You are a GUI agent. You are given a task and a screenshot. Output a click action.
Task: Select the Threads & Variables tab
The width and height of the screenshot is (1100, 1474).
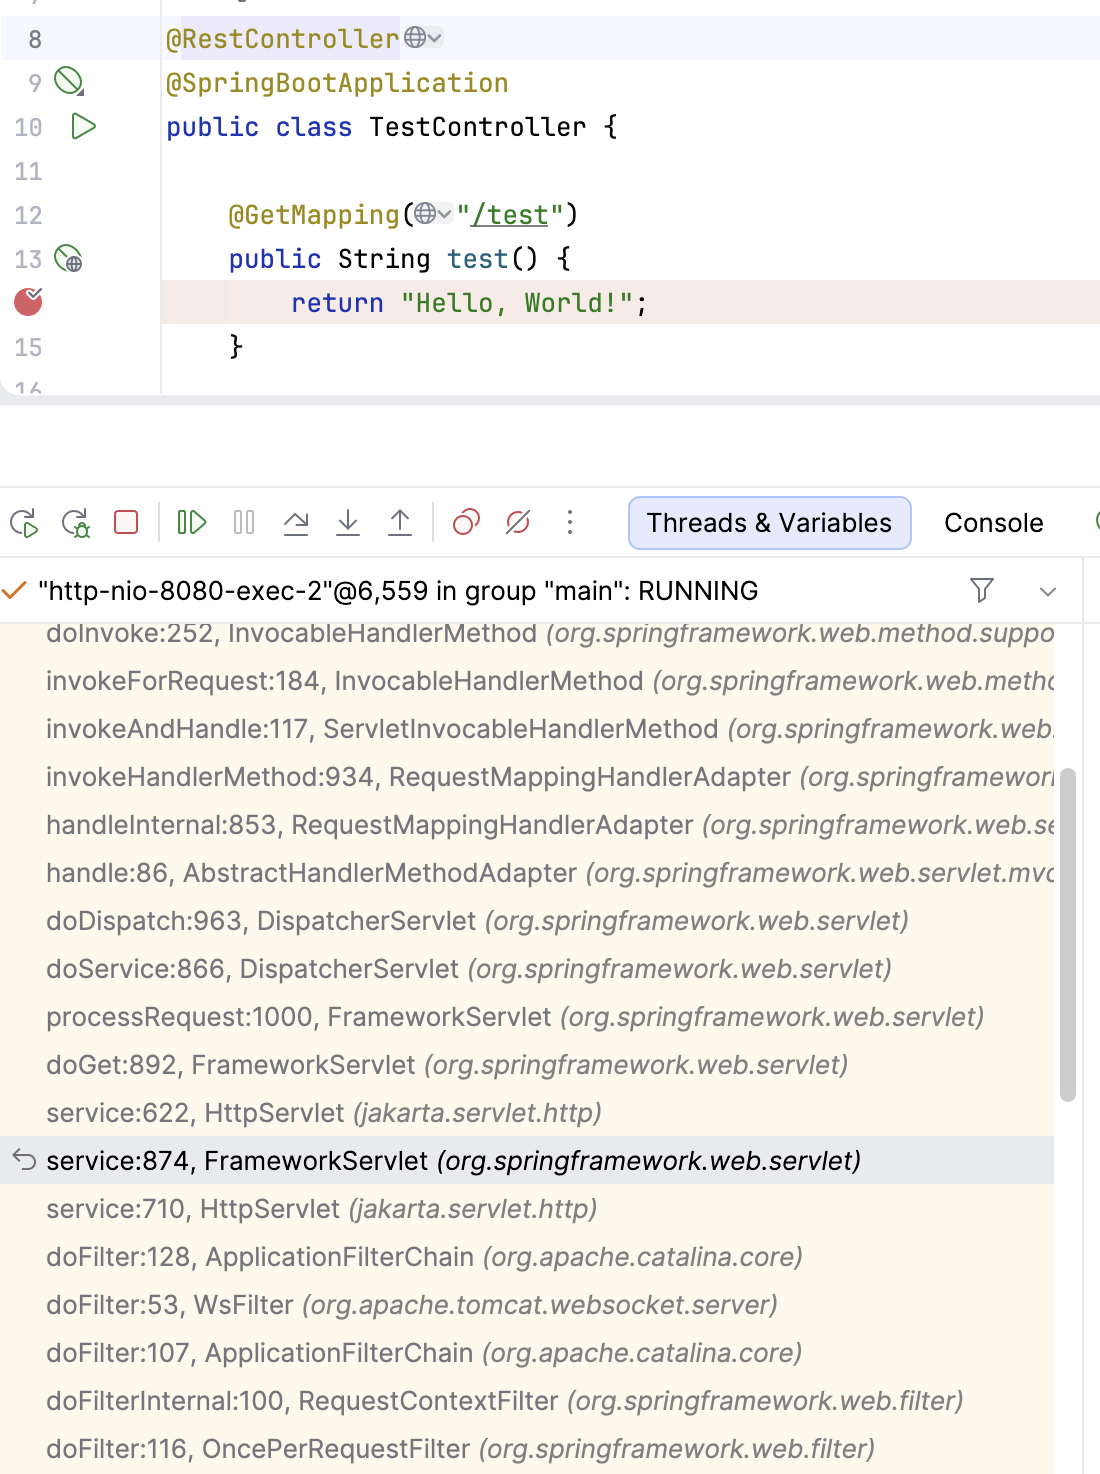769,523
